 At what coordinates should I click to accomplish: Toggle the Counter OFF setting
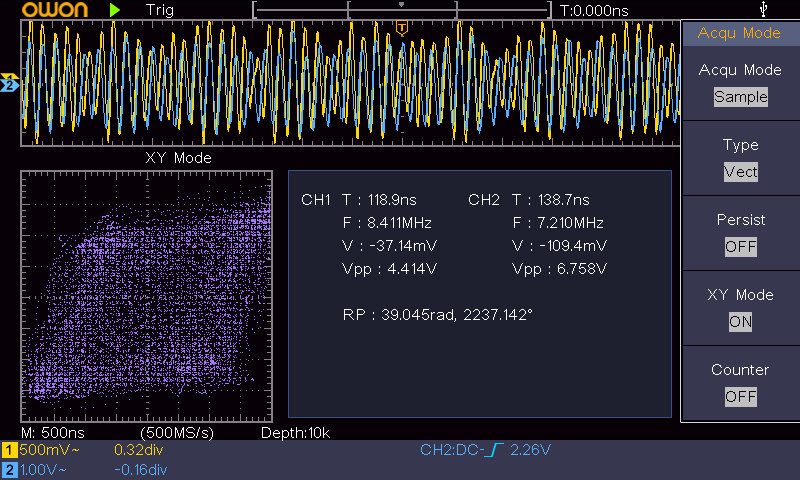click(x=740, y=397)
